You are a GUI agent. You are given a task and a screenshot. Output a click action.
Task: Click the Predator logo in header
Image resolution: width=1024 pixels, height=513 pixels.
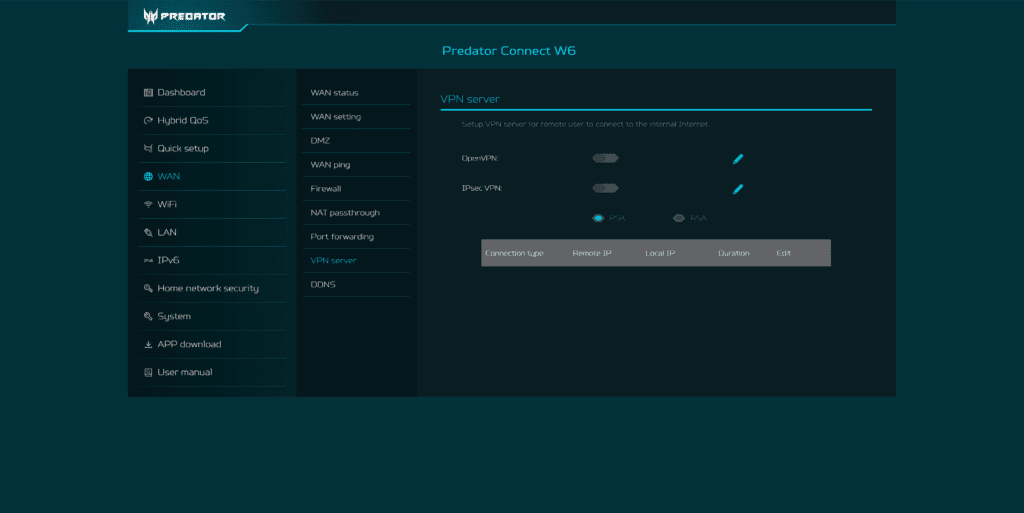pyautogui.click(x=184, y=16)
